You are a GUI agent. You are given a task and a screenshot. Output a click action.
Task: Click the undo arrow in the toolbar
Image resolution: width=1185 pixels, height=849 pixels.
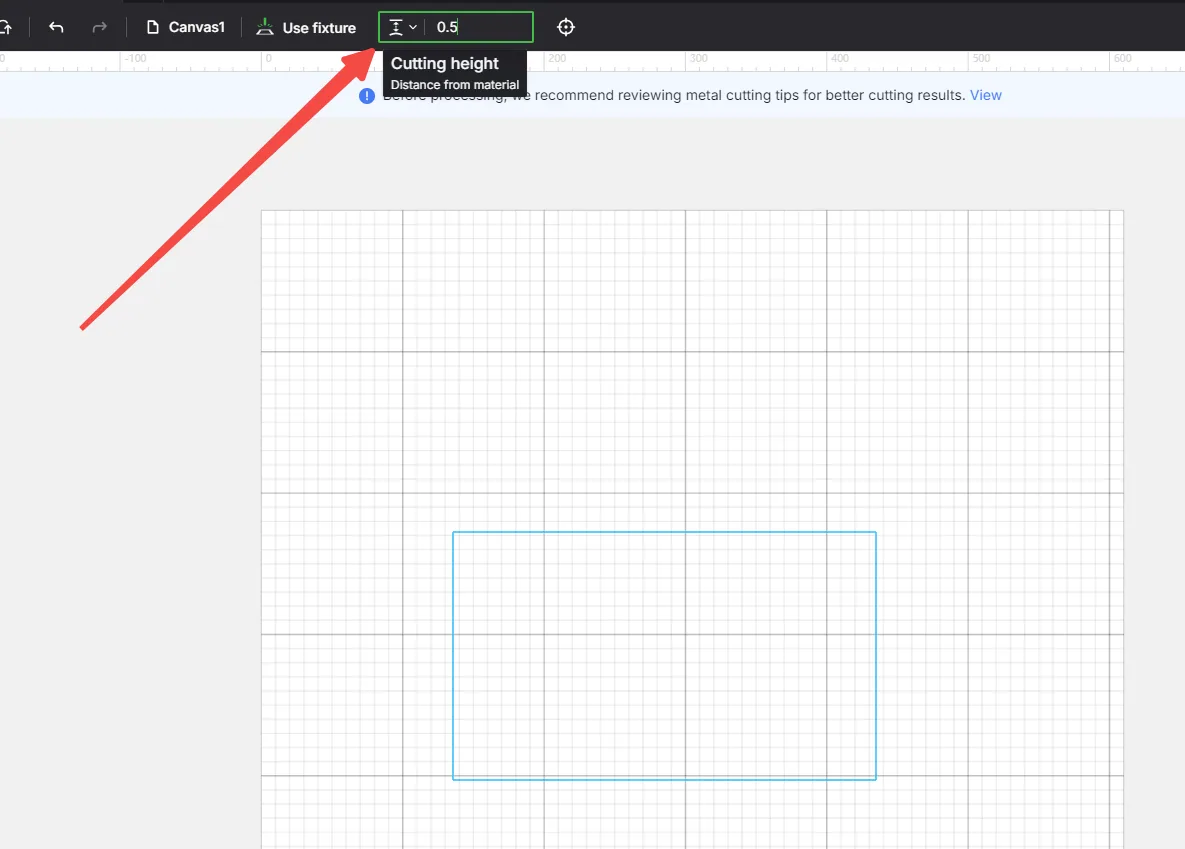pos(56,27)
